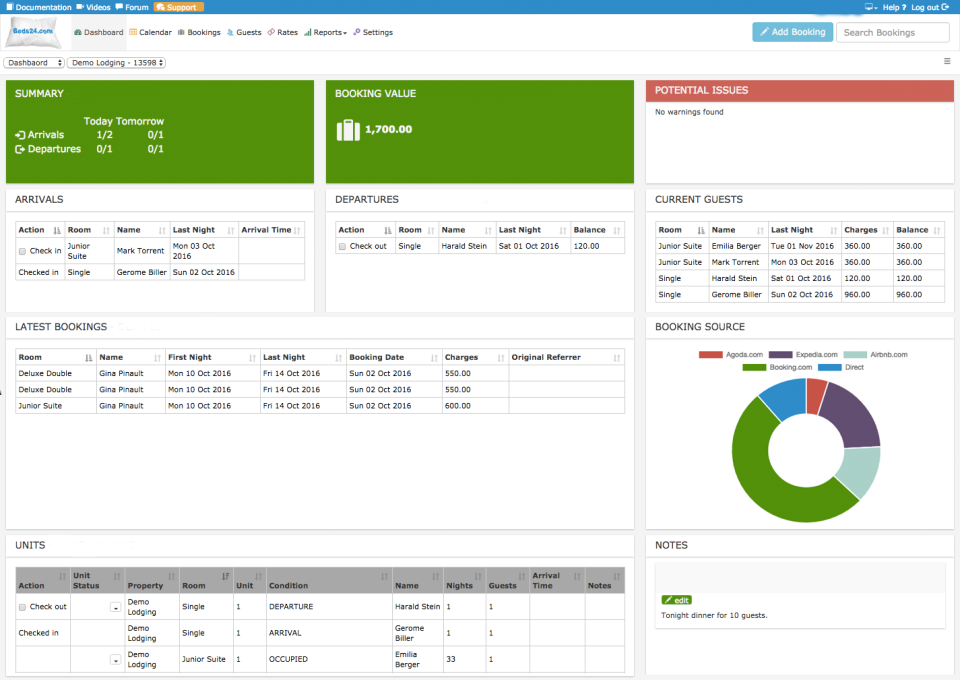Click the Beds24 logo
The width and height of the screenshot is (960, 680).
click(x=33, y=32)
